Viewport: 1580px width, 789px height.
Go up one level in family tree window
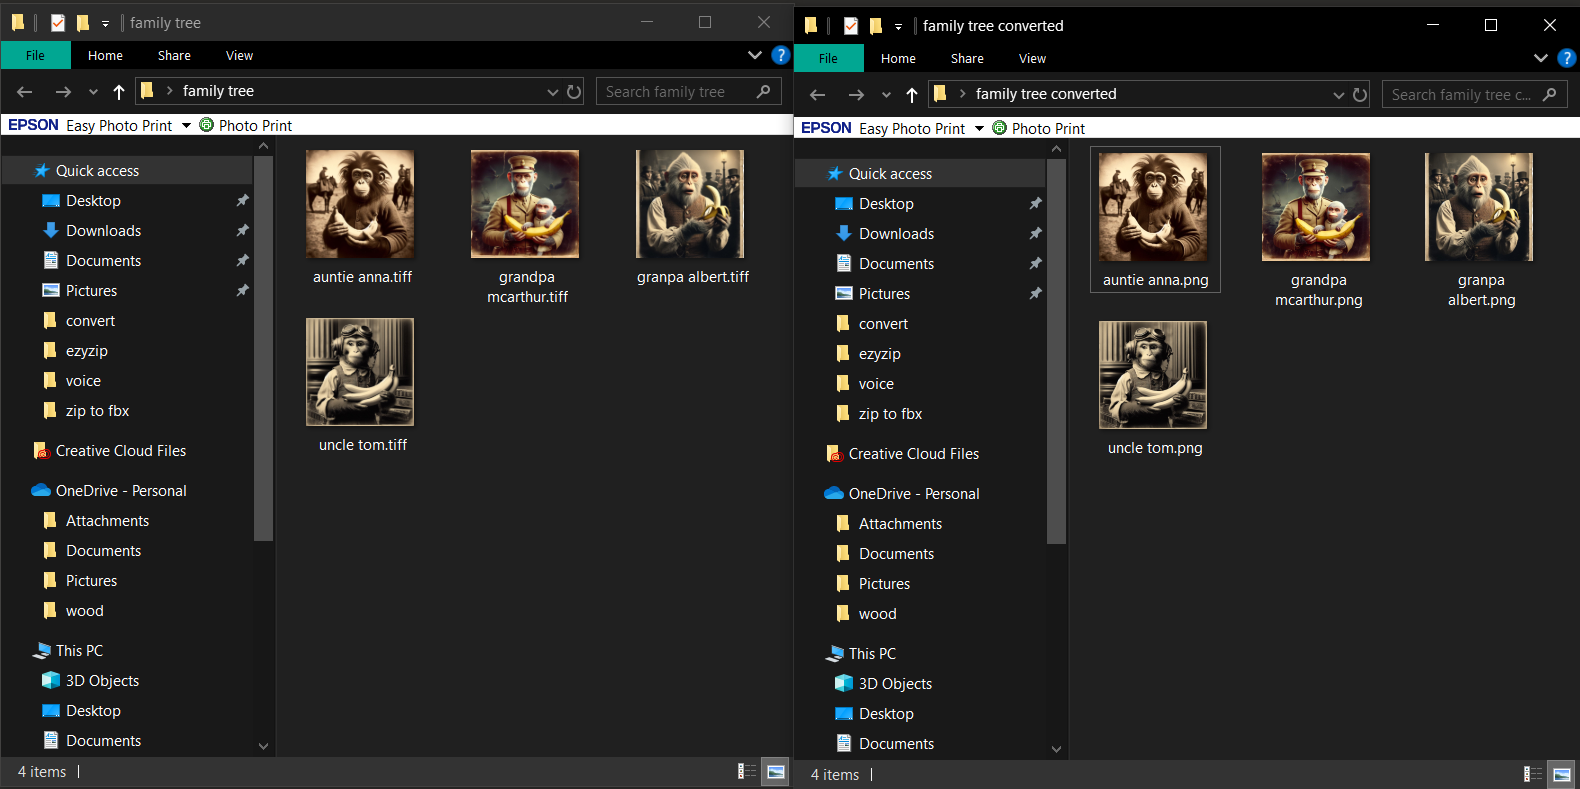click(x=119, y=92)
